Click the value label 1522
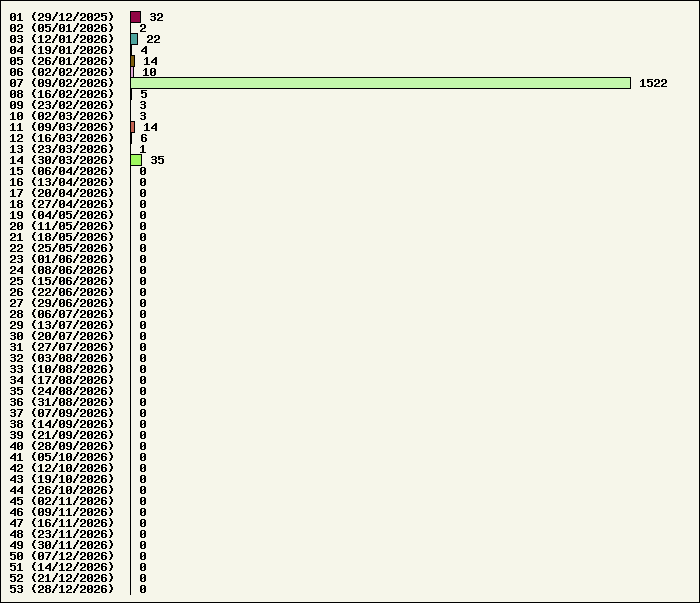Viewport: 700px width, 603px height. (x=653, y=83)
